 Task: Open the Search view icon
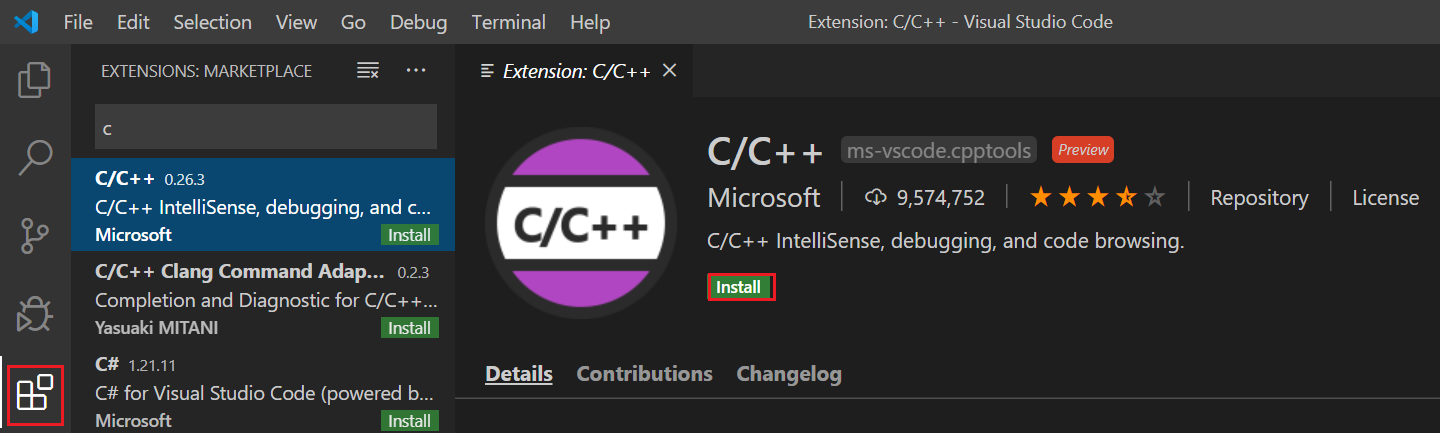coord(35,157)
